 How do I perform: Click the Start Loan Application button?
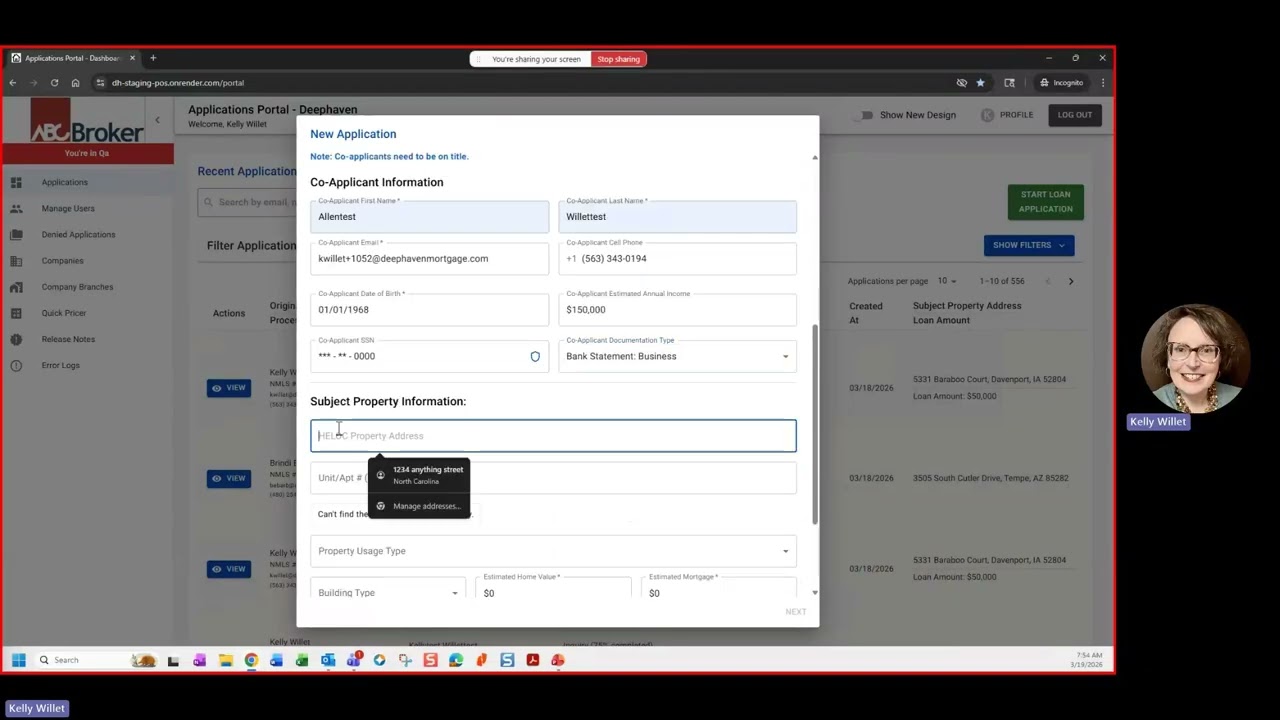(1045, 202)
